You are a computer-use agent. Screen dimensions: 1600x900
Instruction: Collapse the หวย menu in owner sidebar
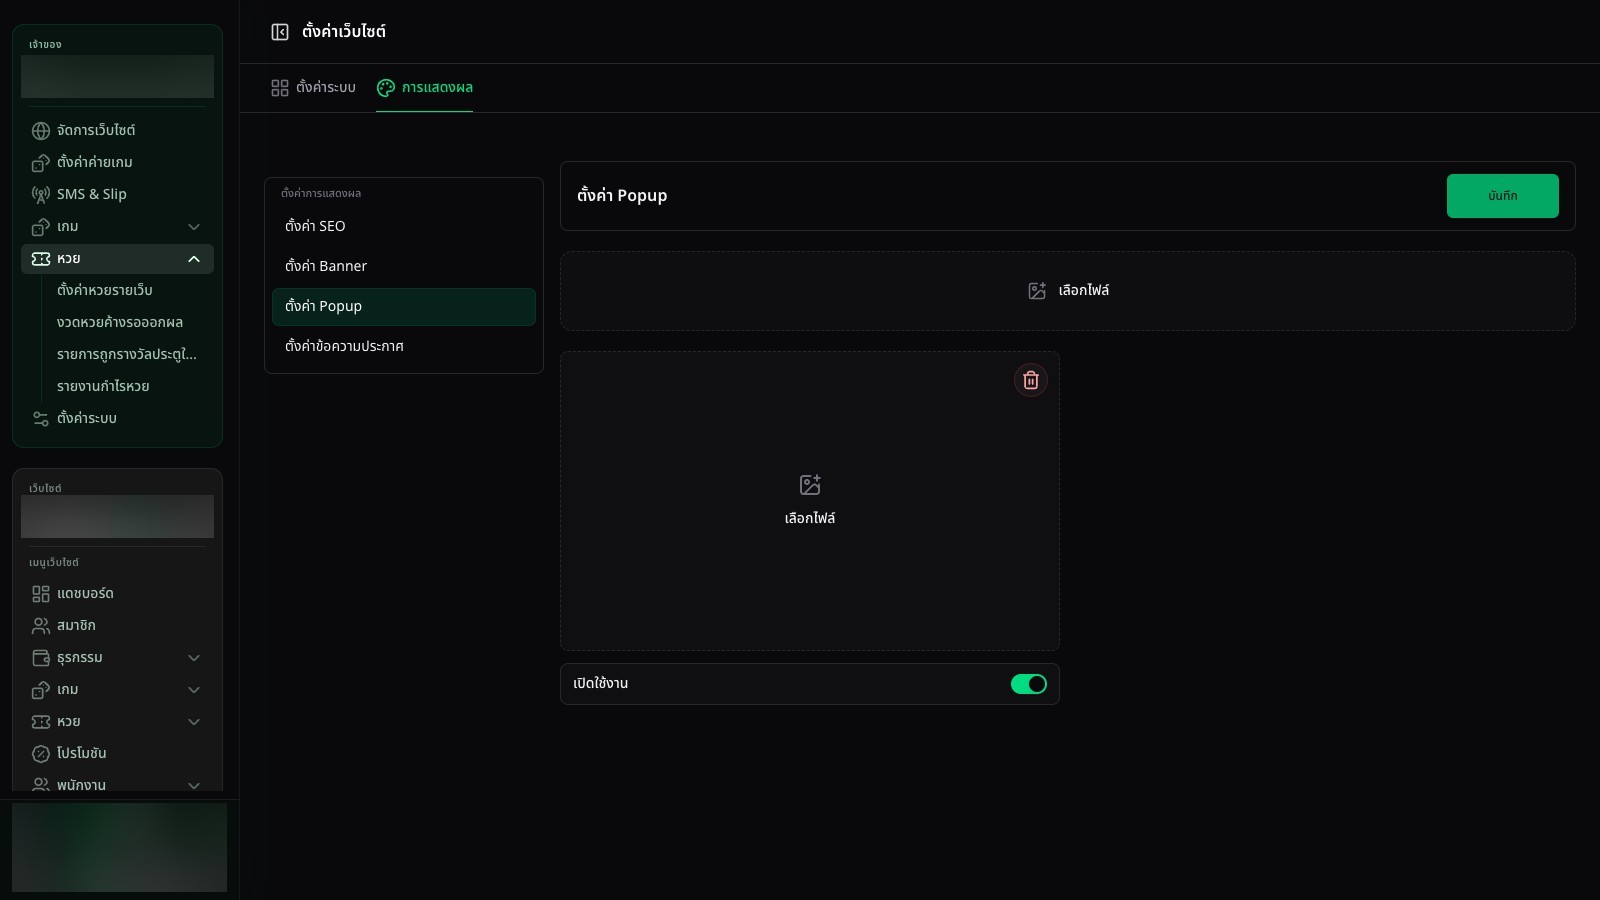click(194, 259)
